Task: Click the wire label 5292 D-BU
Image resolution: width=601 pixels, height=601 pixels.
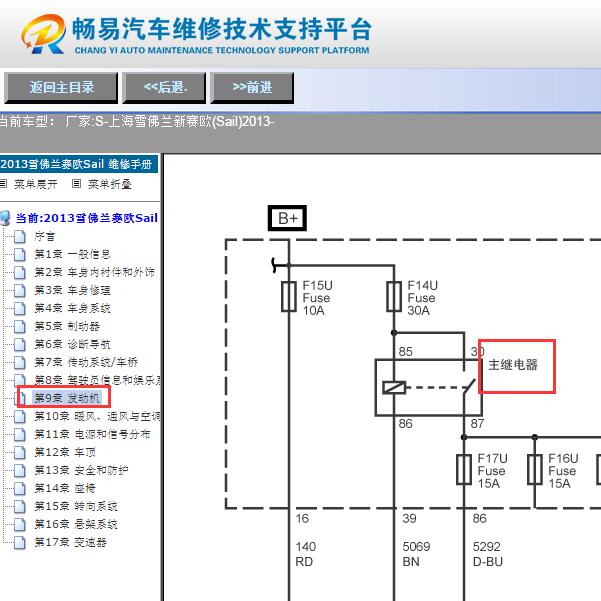Action: coord(488,554)
